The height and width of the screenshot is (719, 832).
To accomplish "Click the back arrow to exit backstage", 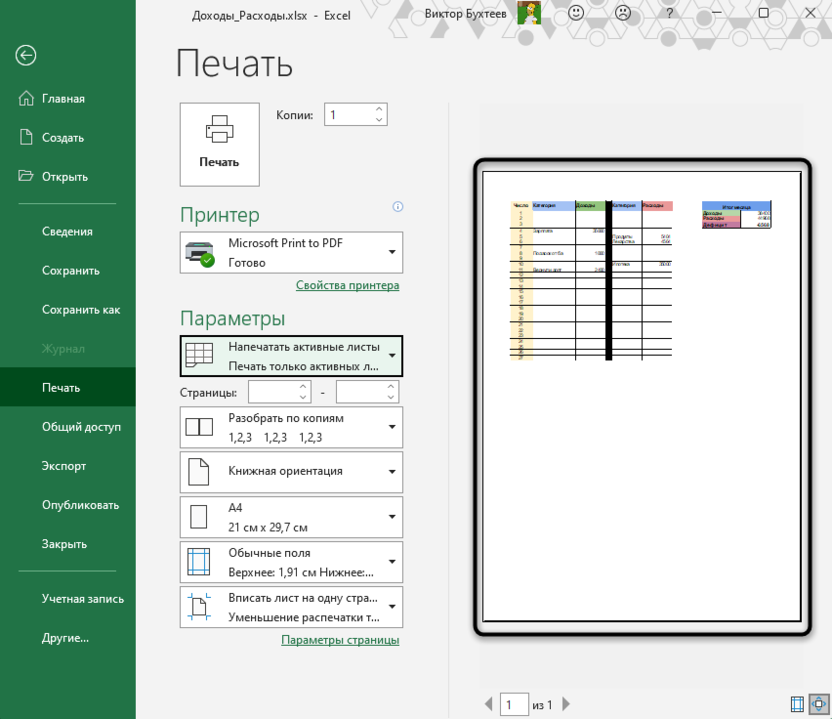I will [x=26, y=56].
